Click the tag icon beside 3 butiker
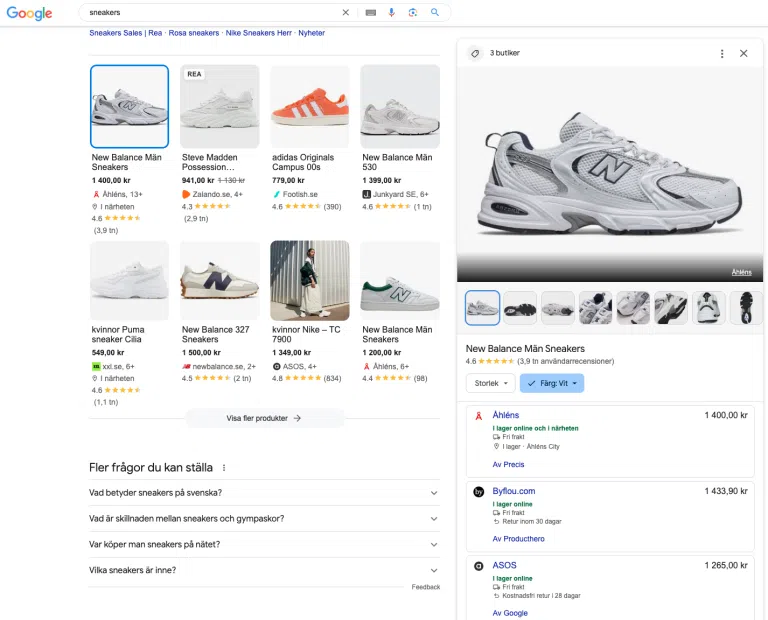 pos(475,53)
